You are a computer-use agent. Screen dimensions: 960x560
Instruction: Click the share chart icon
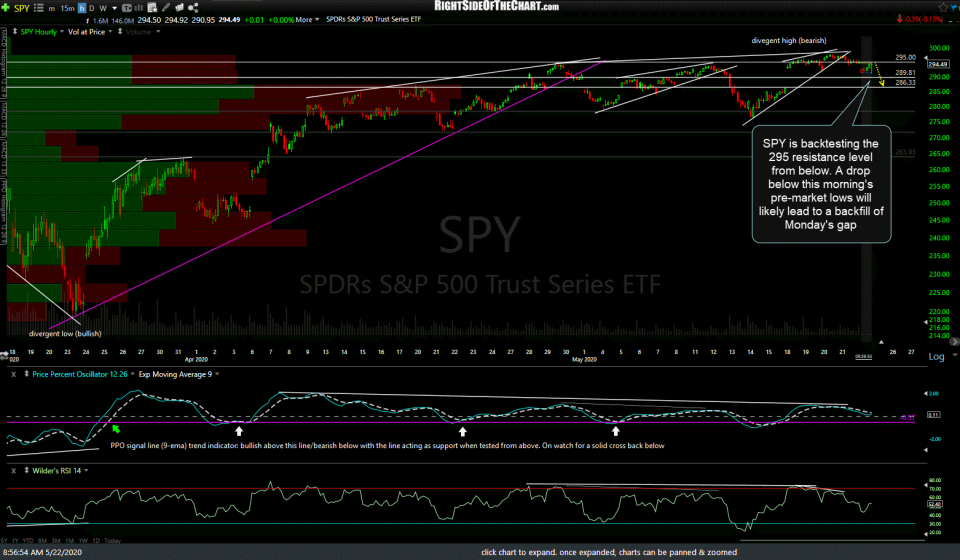[x=193, y=7]
